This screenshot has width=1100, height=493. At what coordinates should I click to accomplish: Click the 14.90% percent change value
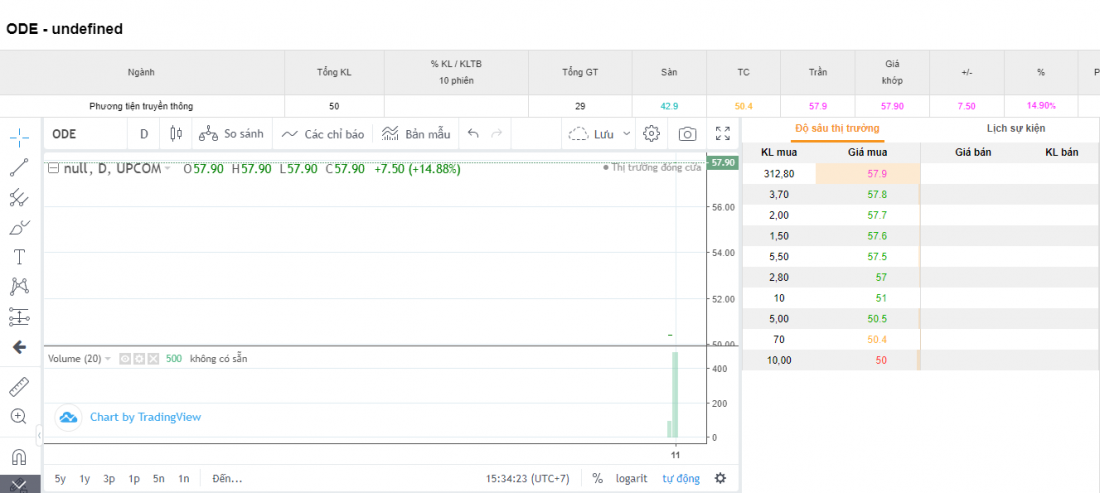click(1041, 106)
